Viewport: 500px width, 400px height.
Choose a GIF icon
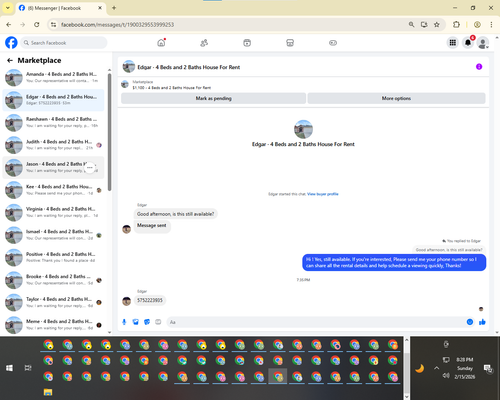click(158, 322)
